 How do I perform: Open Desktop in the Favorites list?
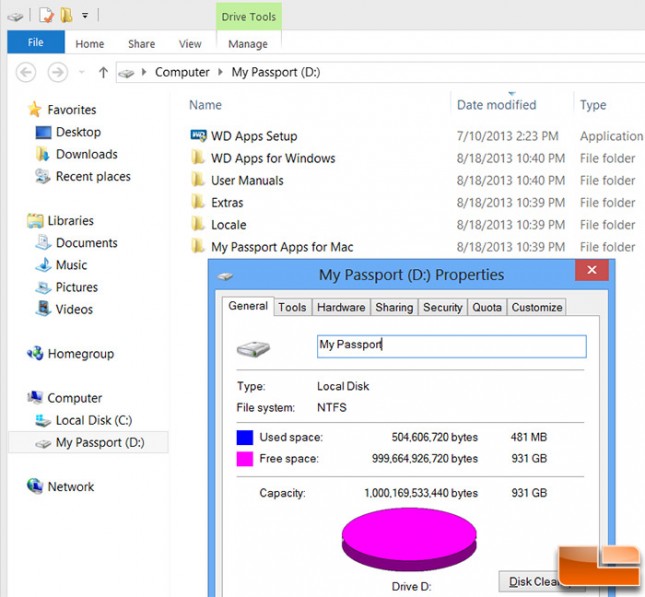(x=78, y=132)
